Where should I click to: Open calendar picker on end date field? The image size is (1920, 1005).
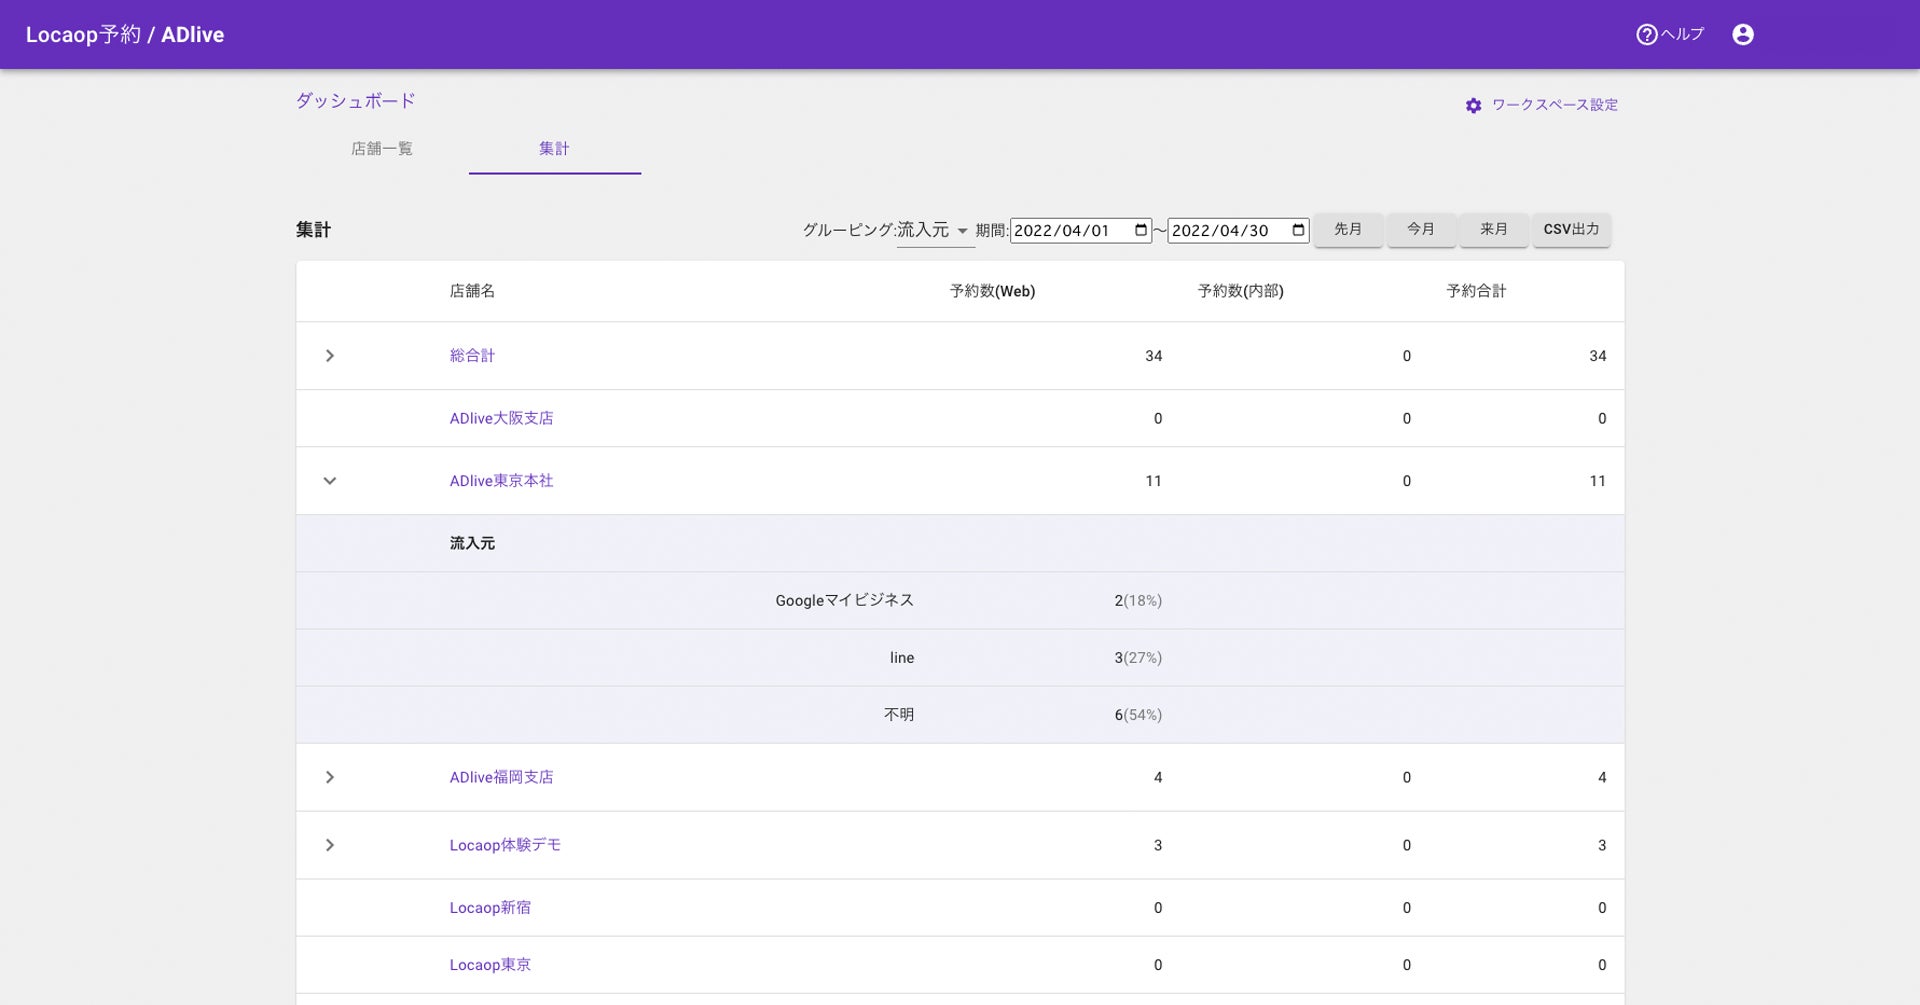(x=1297, y=231)
